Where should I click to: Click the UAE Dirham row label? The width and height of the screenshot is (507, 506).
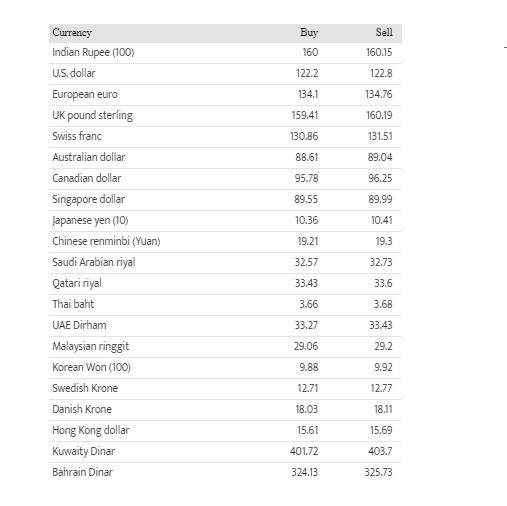click(x=79, y=325)
